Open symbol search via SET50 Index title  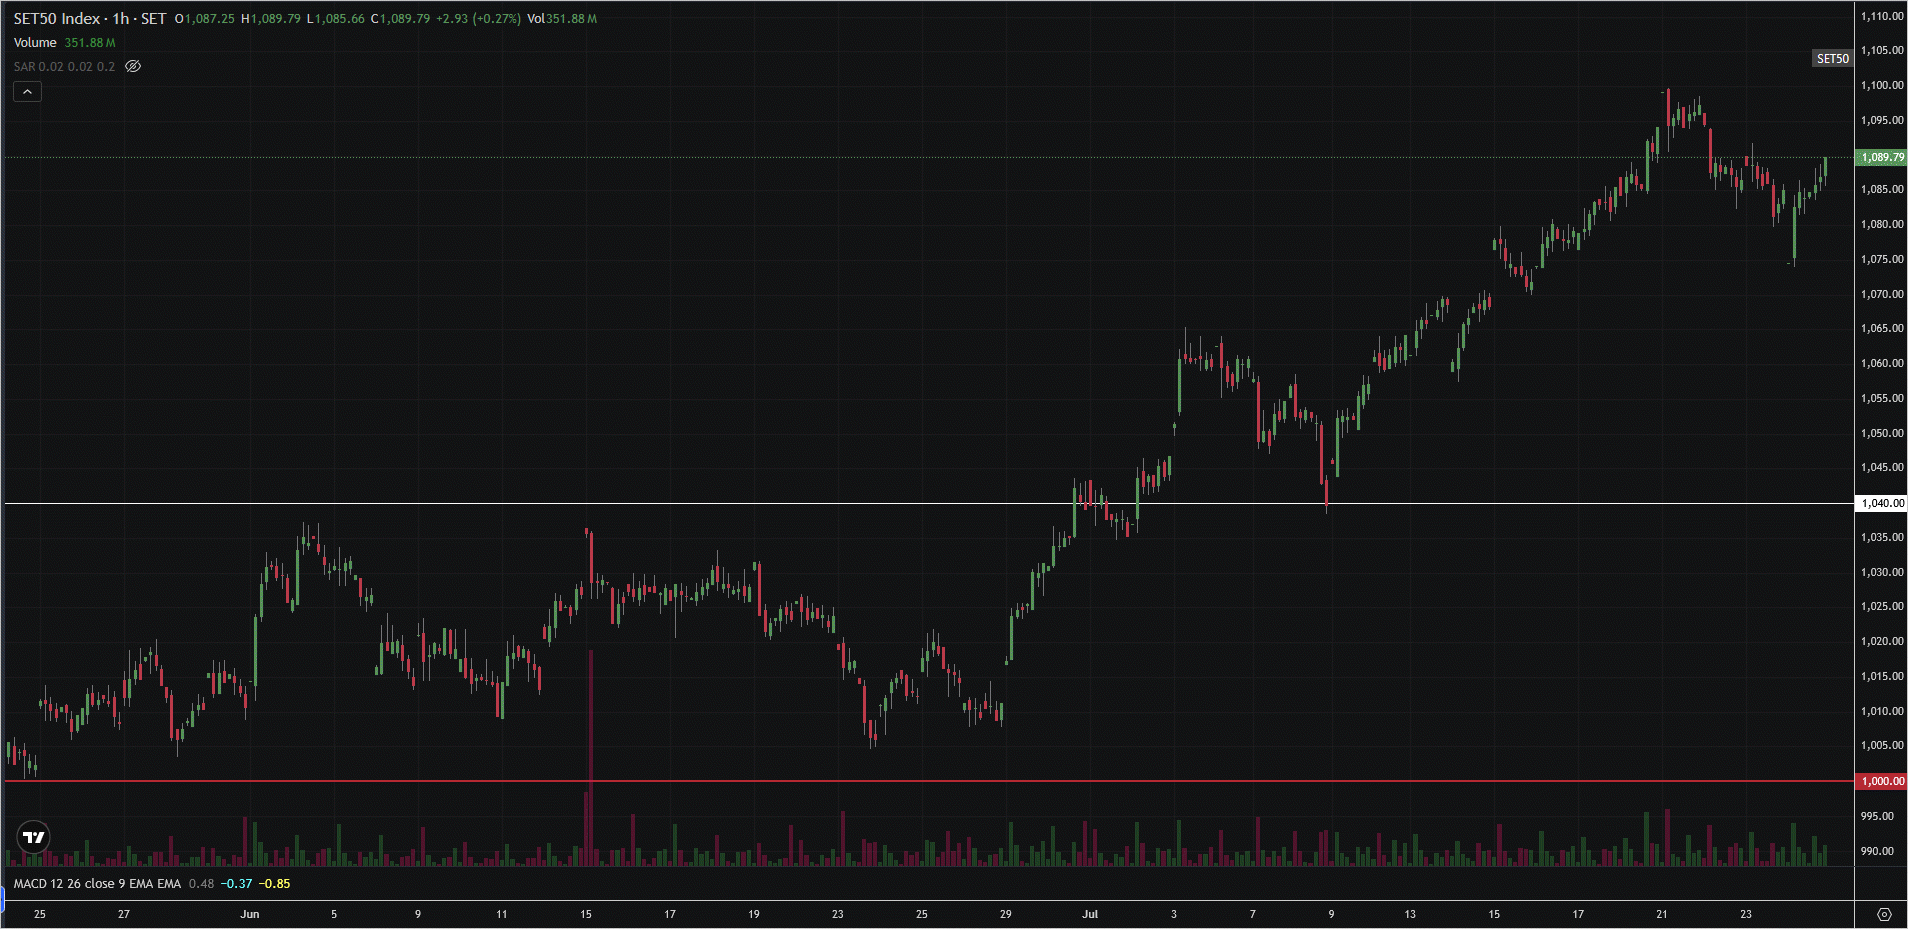click(x=57, y=18)
